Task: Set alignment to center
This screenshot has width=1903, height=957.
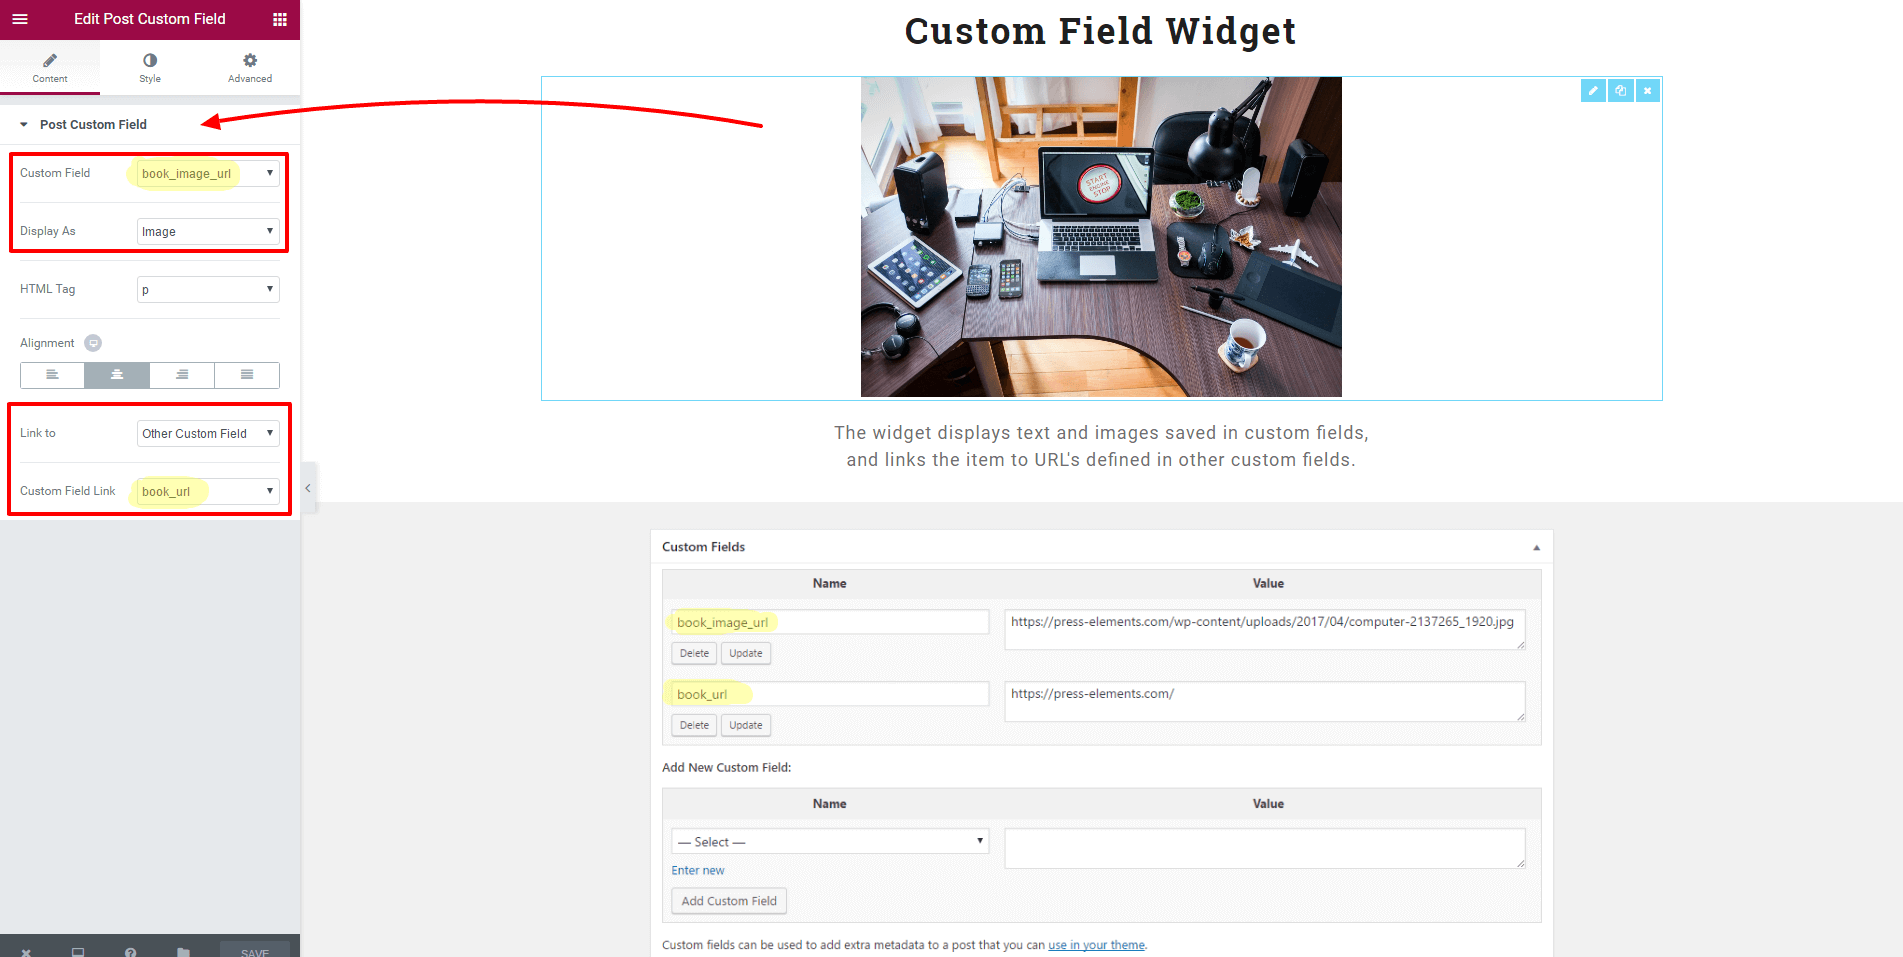Action: (x=117, y=375)
